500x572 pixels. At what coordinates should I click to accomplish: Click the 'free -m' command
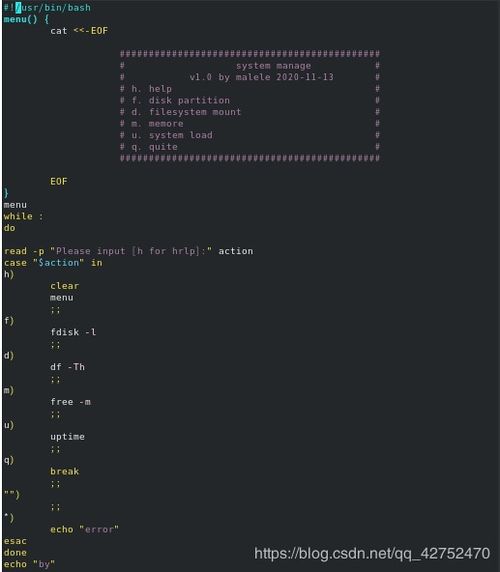click(70, 402)
